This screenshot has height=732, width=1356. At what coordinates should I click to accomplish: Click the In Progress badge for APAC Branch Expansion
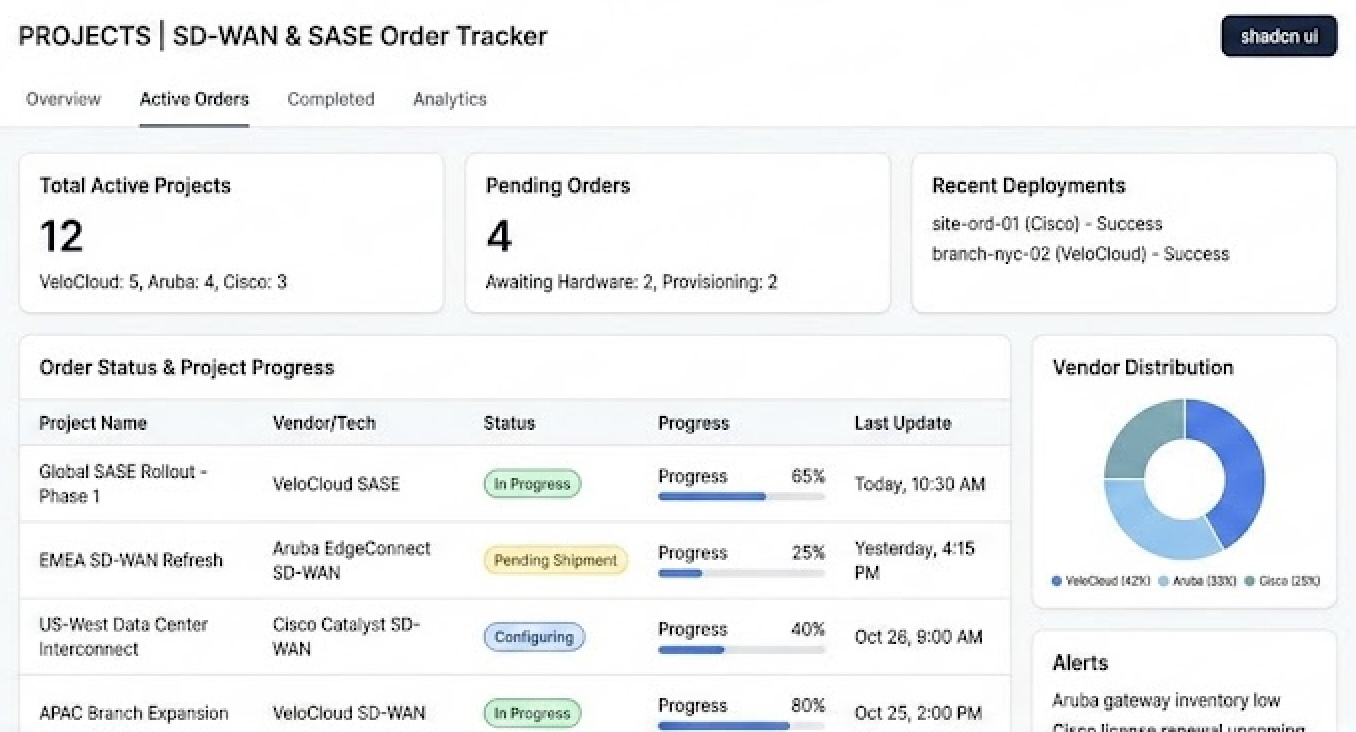(x=531, y=713)
